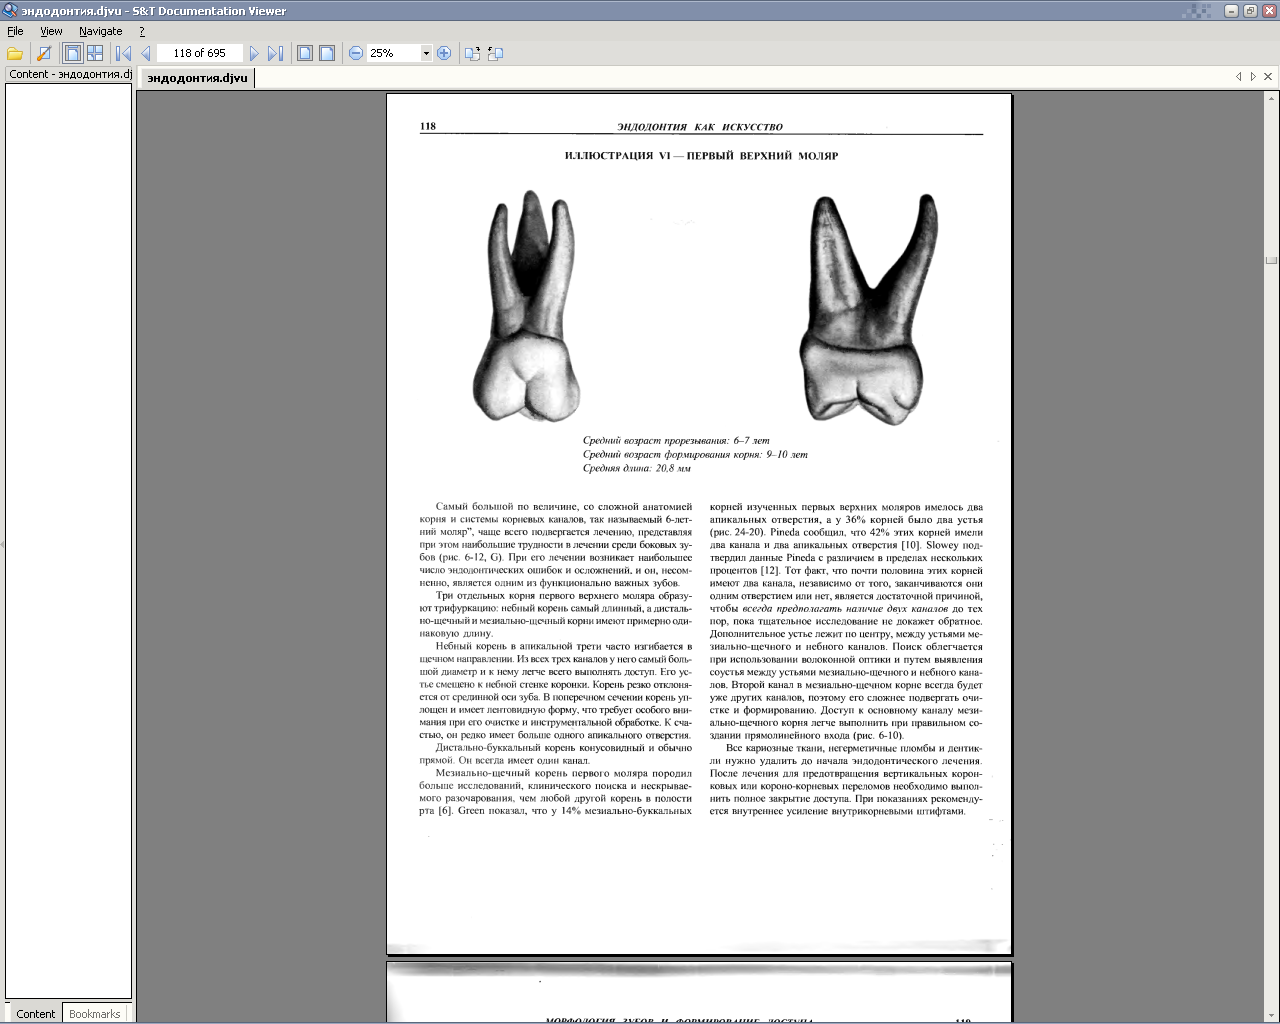Click the left tooth illustration

(526, 305)
